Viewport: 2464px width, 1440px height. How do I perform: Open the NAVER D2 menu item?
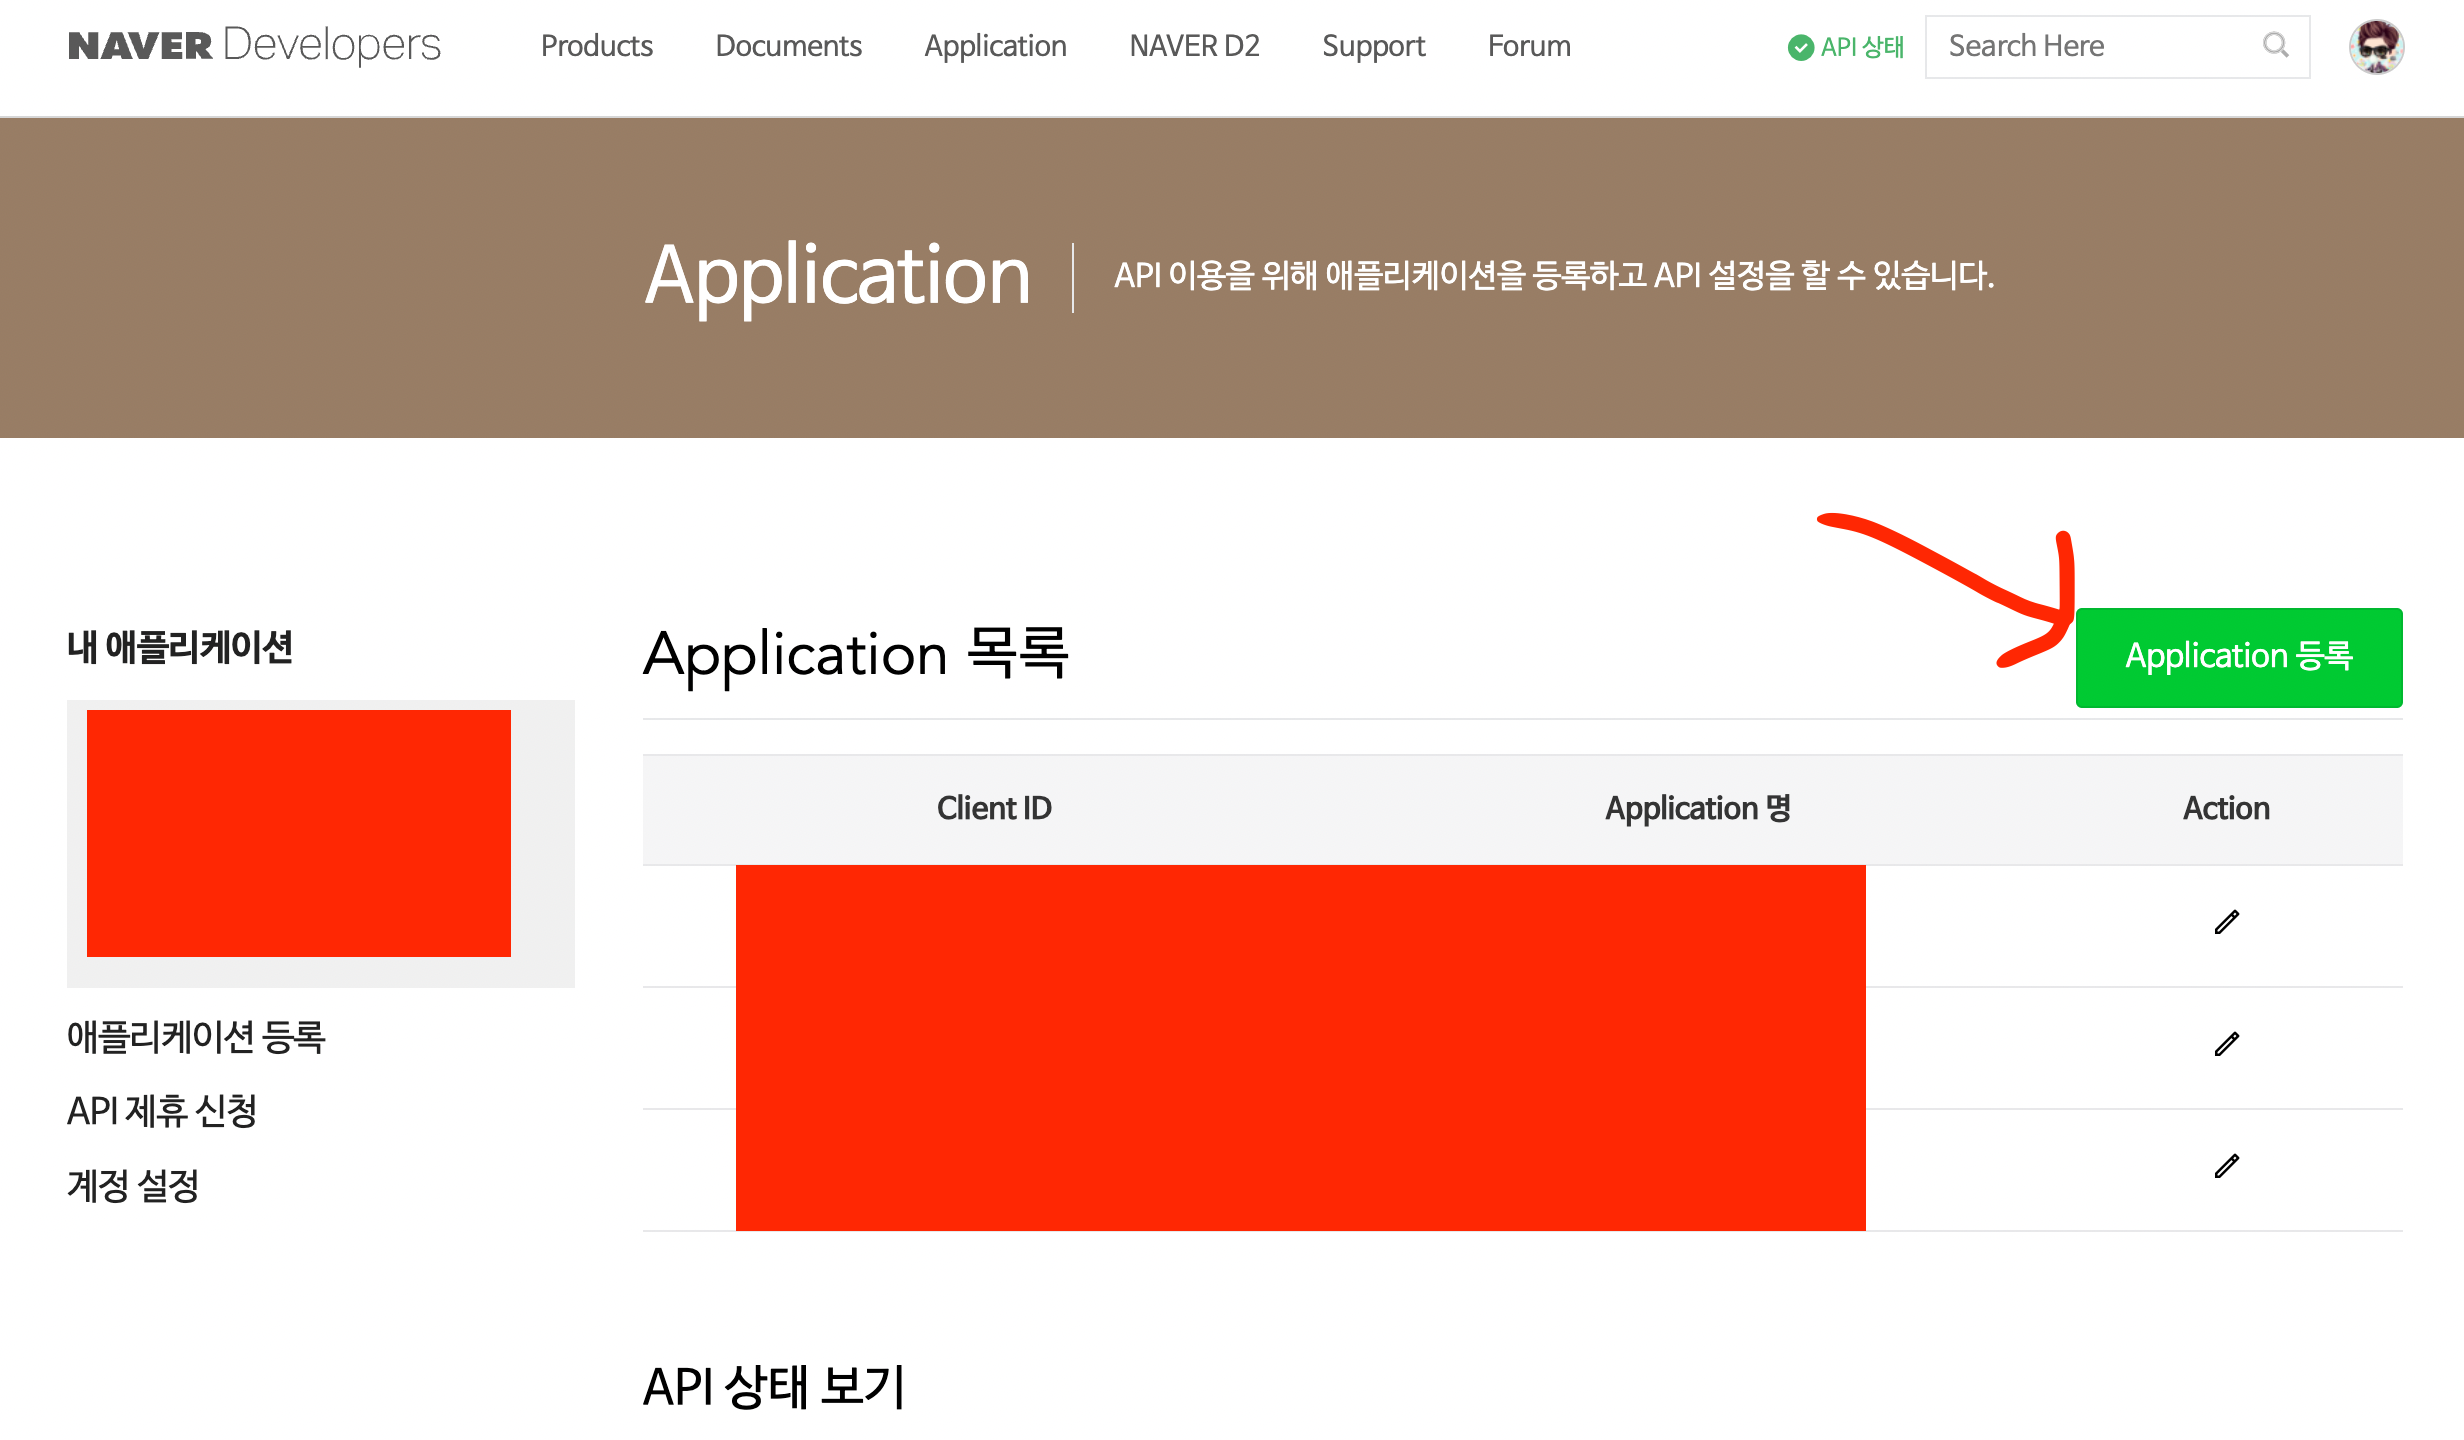coord(1194,46)
